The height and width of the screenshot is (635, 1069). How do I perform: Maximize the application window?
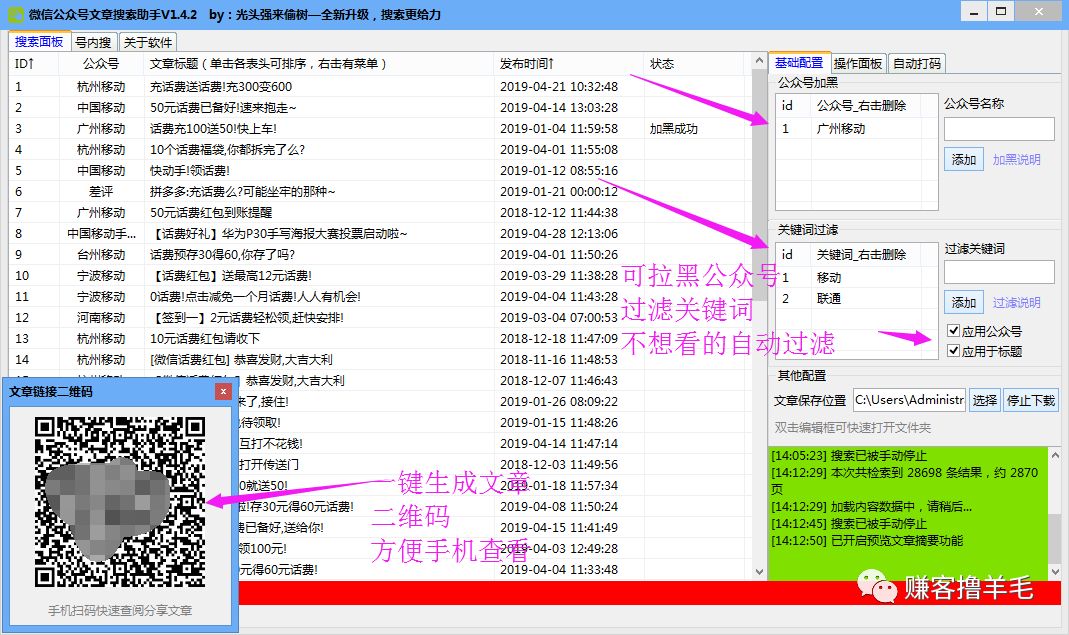coord(1001,12)
